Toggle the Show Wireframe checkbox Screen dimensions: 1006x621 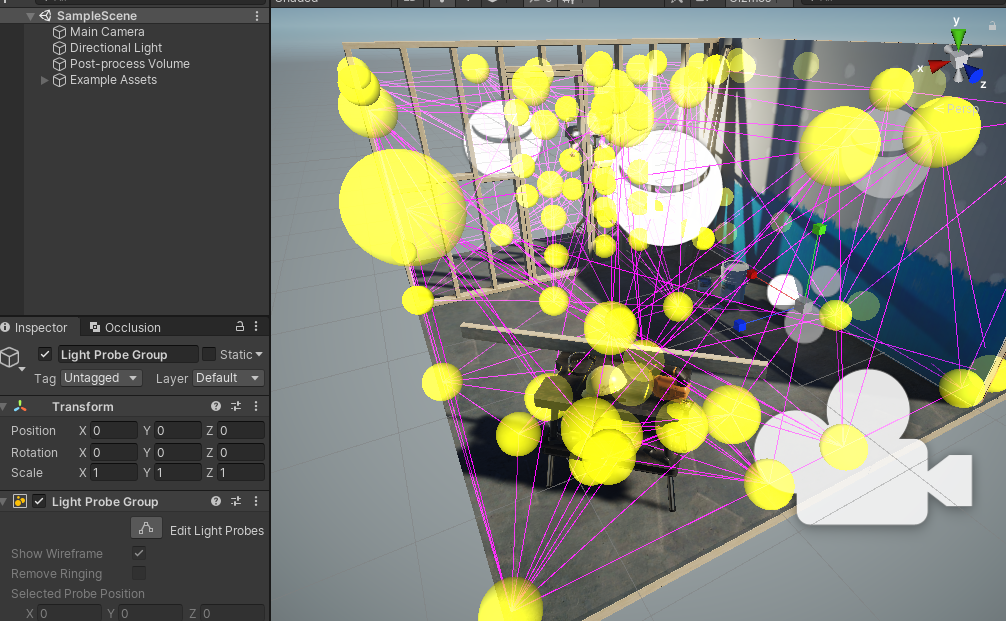(139, 552)
